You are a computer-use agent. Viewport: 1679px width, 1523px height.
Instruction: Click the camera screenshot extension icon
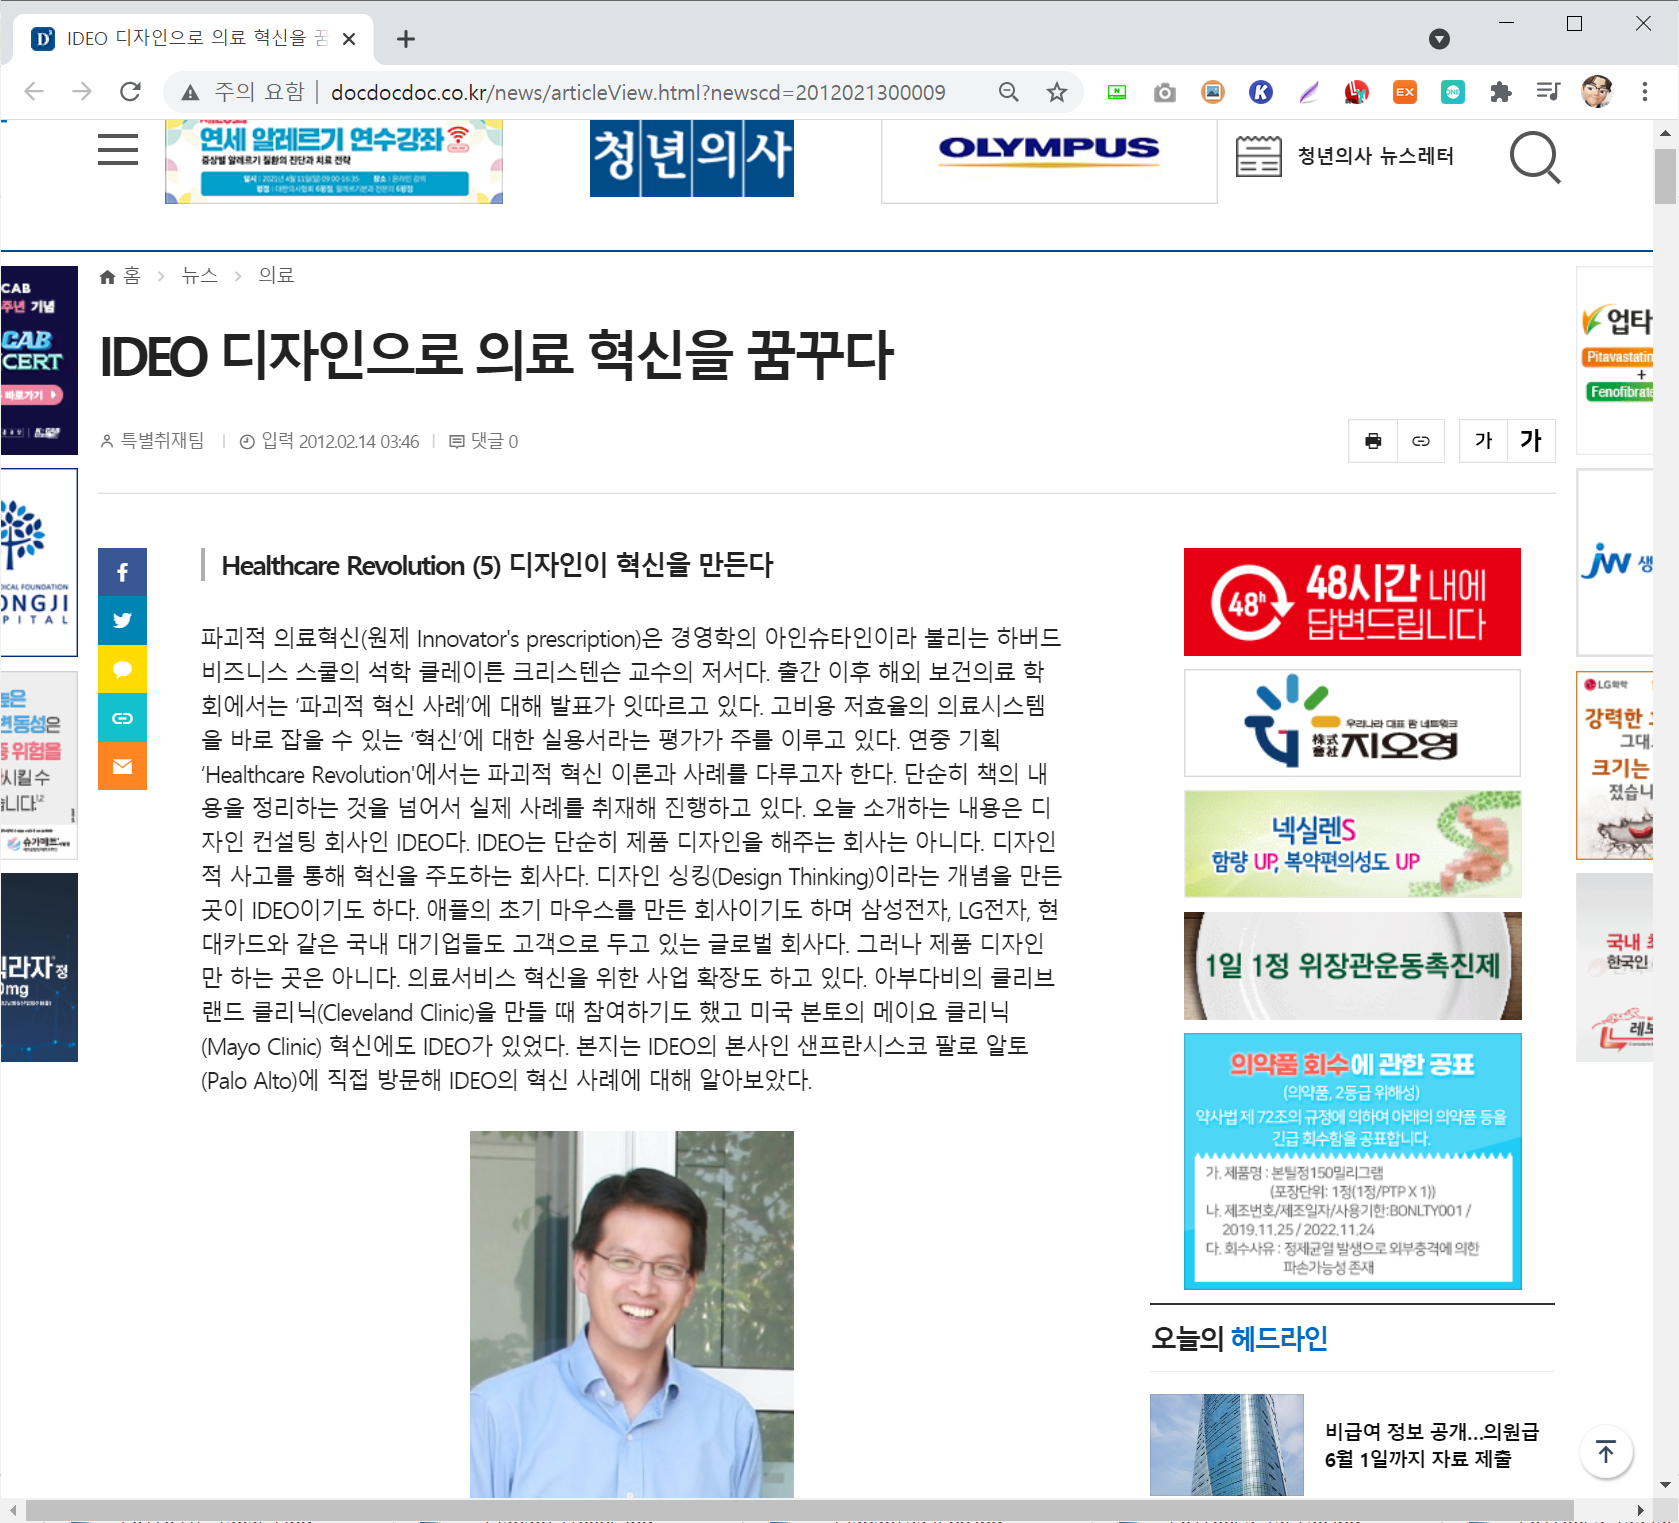point(1165,92)
